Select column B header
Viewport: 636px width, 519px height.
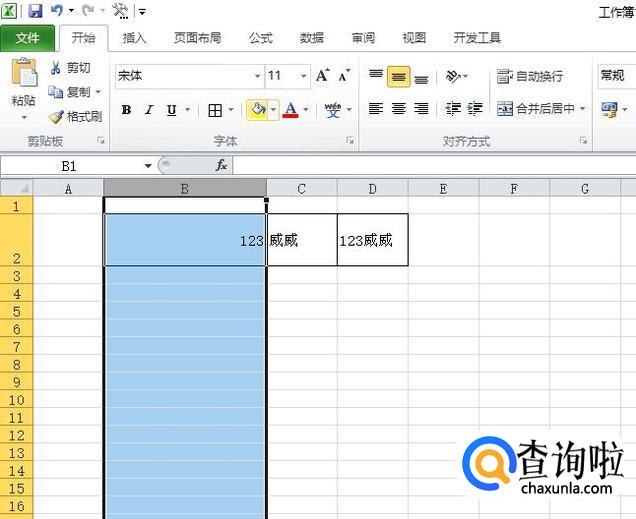[185, 189]
